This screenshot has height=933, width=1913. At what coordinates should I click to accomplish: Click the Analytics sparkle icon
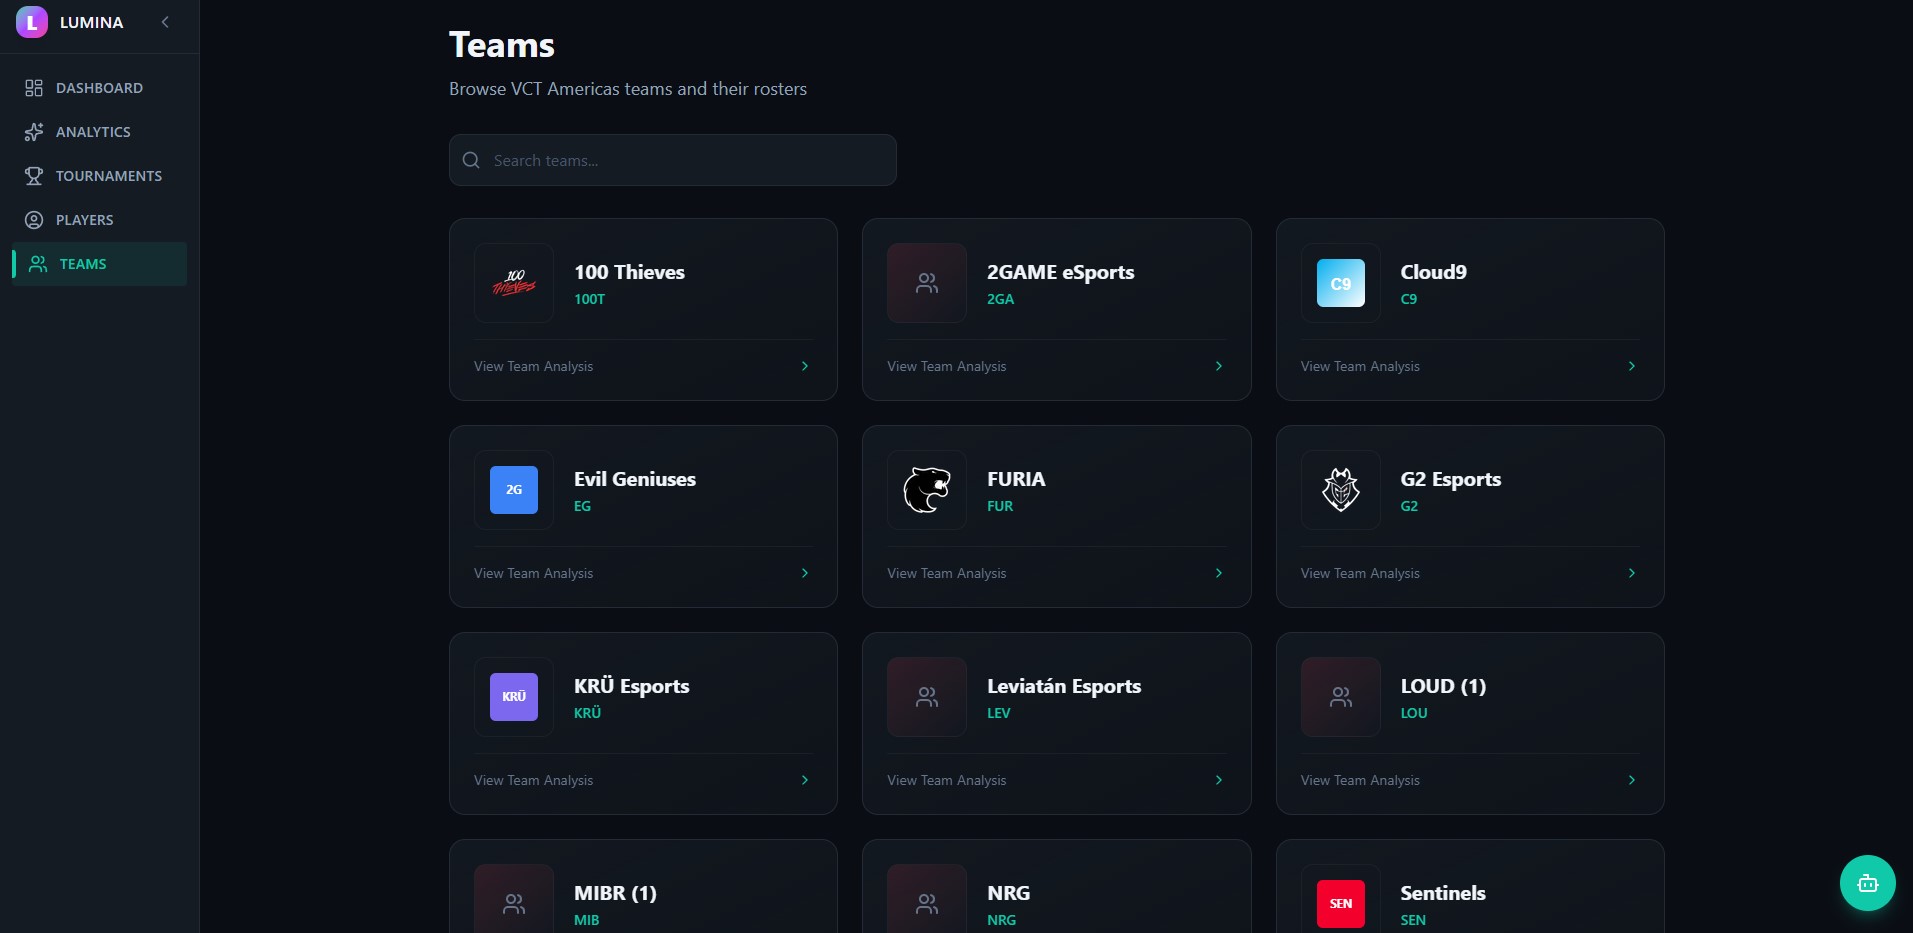coord(34,132)
